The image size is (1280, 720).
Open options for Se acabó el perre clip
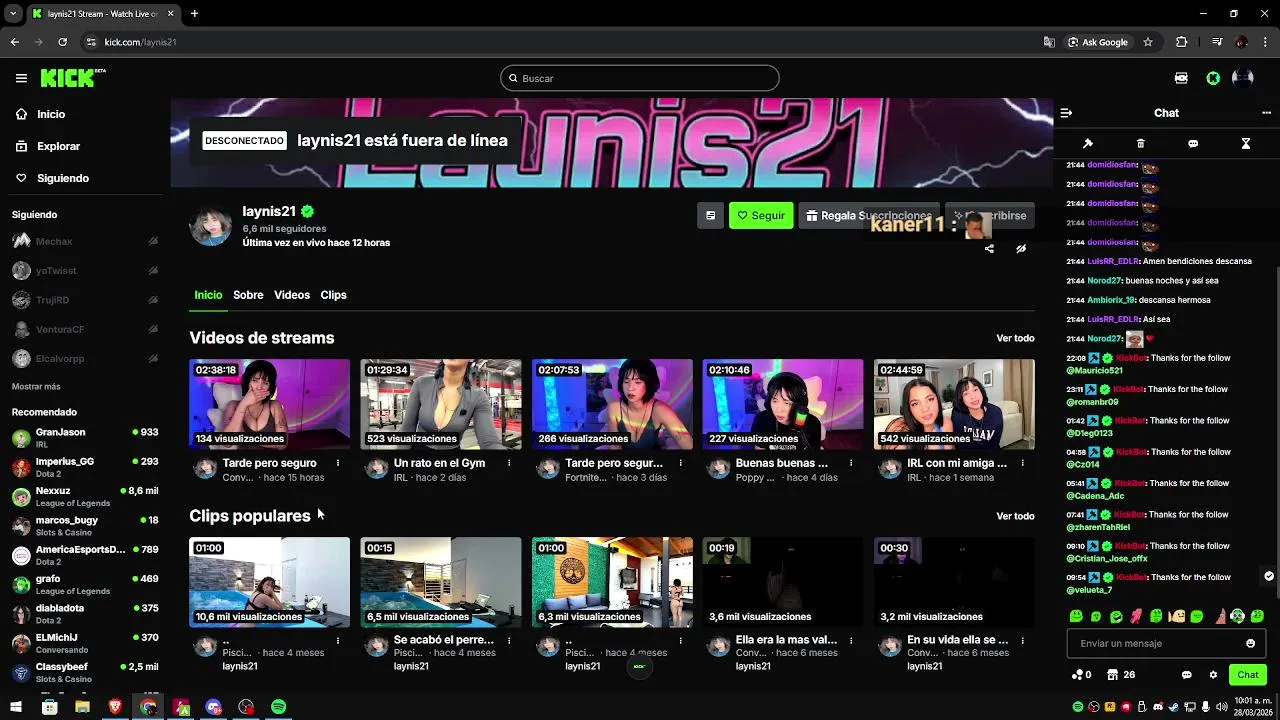click(509, 640)
